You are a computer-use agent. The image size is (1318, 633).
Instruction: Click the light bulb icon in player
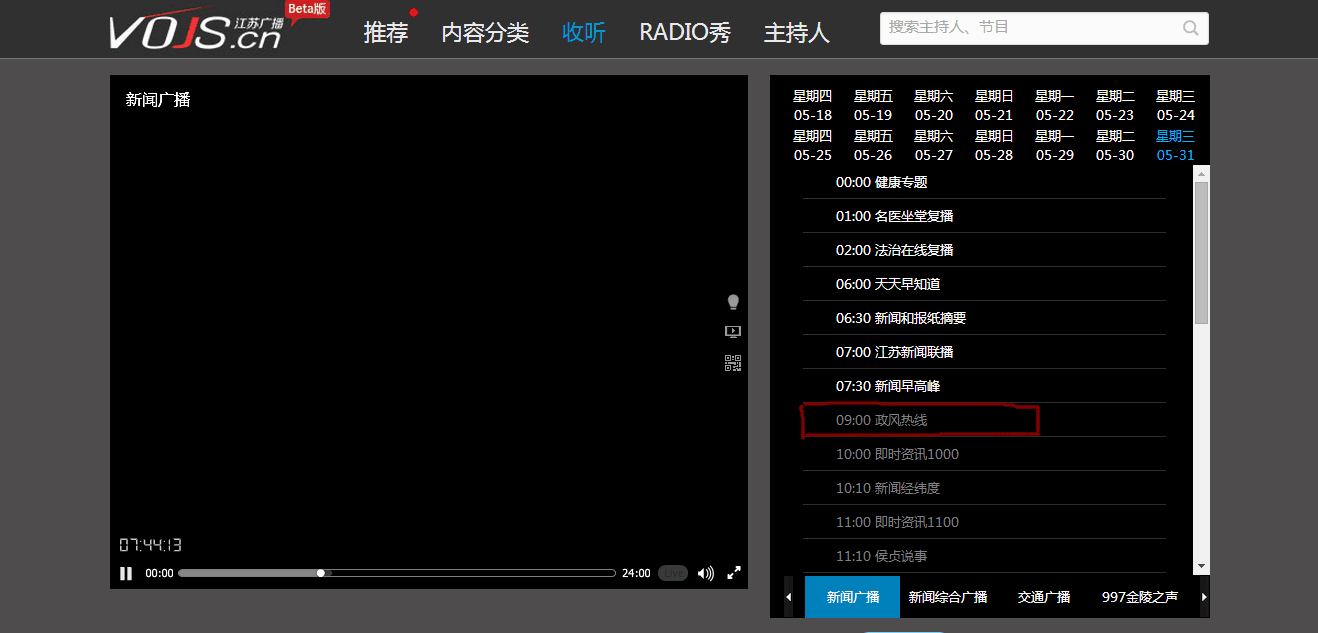[x=733, y=302]
